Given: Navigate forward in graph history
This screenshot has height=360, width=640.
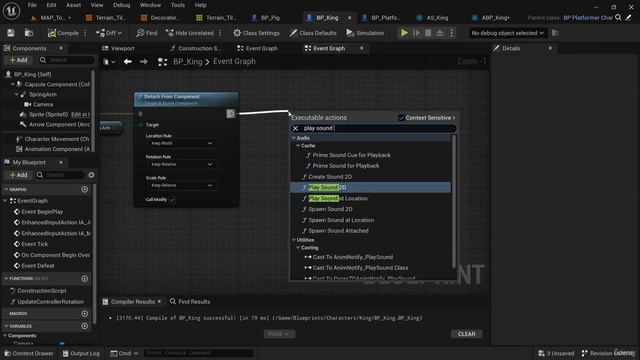Looking at the screenshot, I should 143,62.
